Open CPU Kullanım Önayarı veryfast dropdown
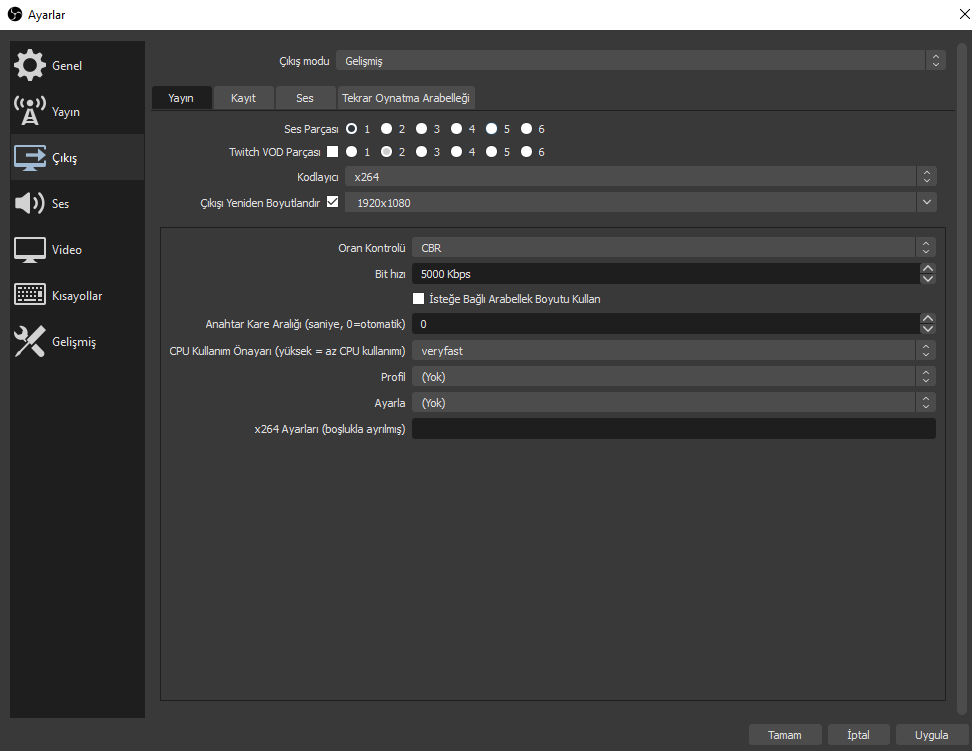 click(674, 350)
